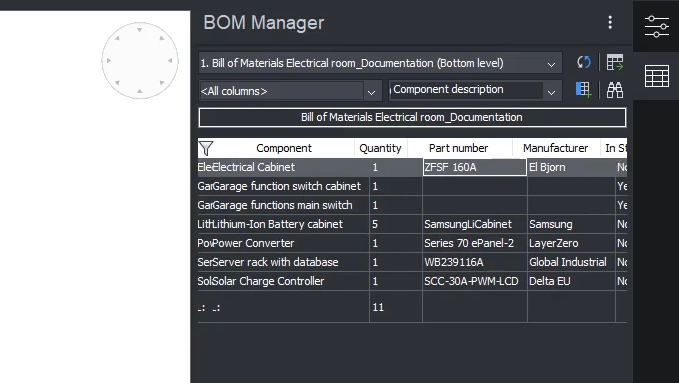Screen dimensions: 679x383
Task: Open the settings sliders panel icon
Action: tap(656, 26)
